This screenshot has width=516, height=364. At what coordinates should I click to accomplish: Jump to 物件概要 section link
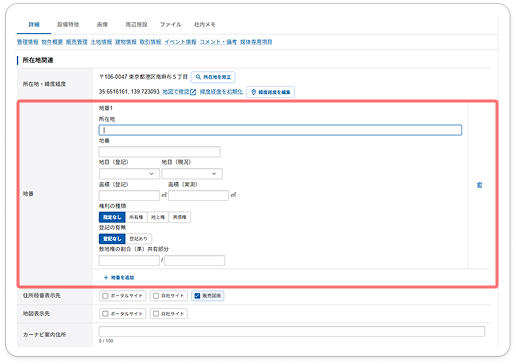52,42
